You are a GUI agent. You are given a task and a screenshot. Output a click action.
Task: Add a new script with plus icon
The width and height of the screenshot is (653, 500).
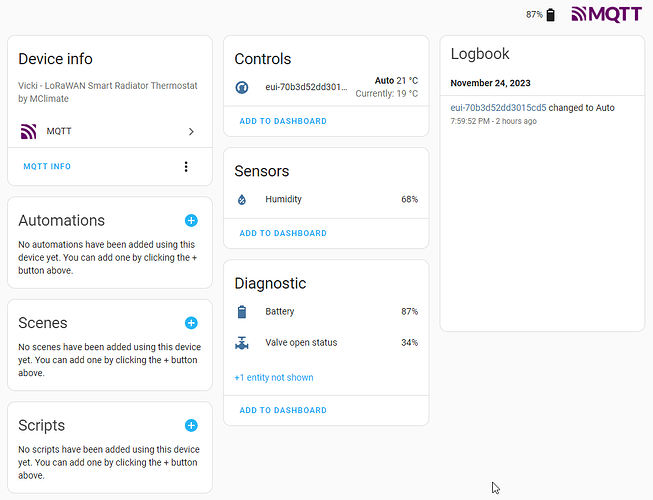[x=191, y=426]
